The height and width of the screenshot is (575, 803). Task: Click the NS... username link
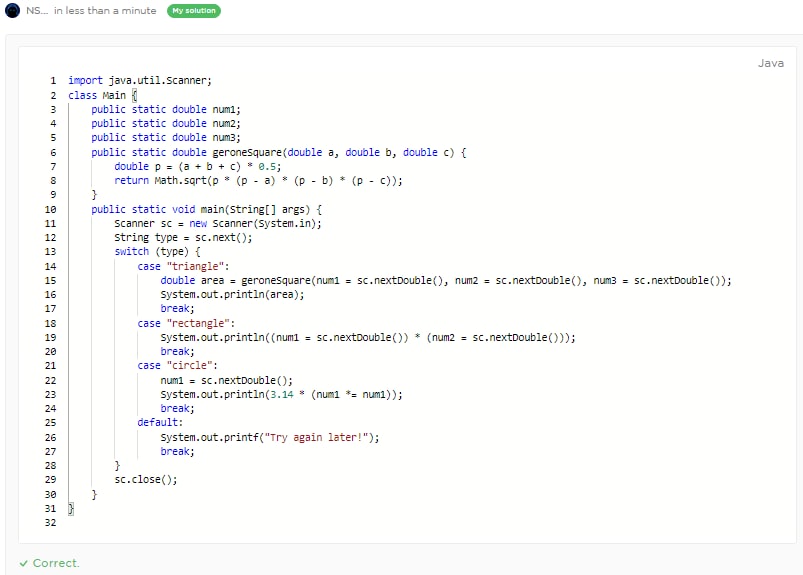37,11
